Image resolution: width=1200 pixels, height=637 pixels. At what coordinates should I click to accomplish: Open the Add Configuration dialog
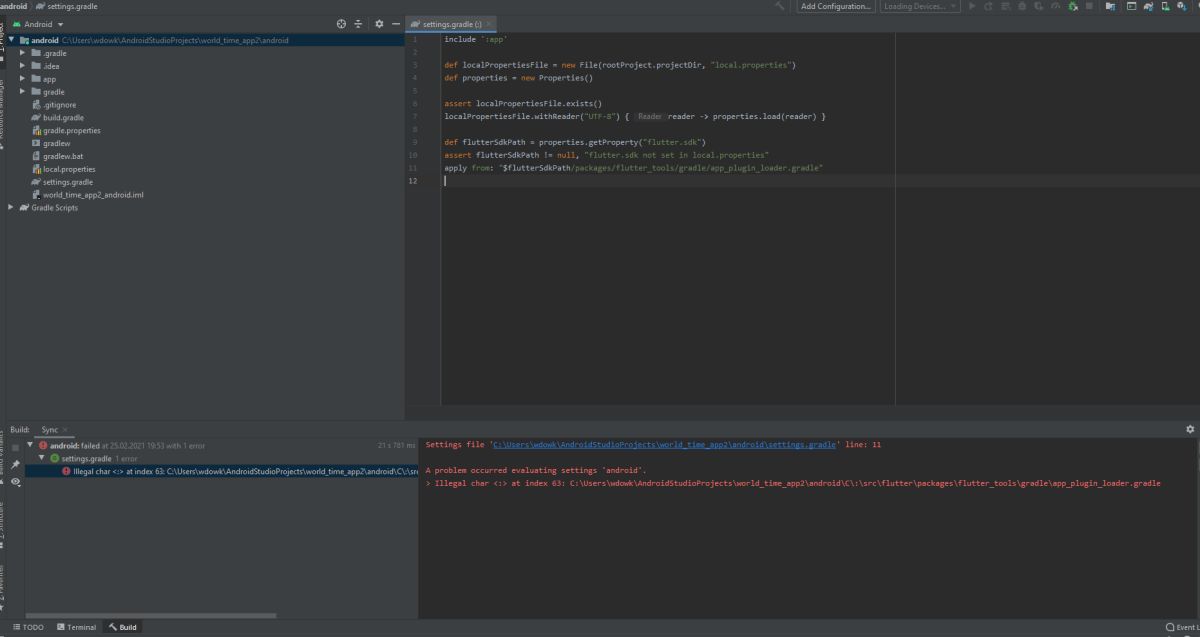pos(837,6)
